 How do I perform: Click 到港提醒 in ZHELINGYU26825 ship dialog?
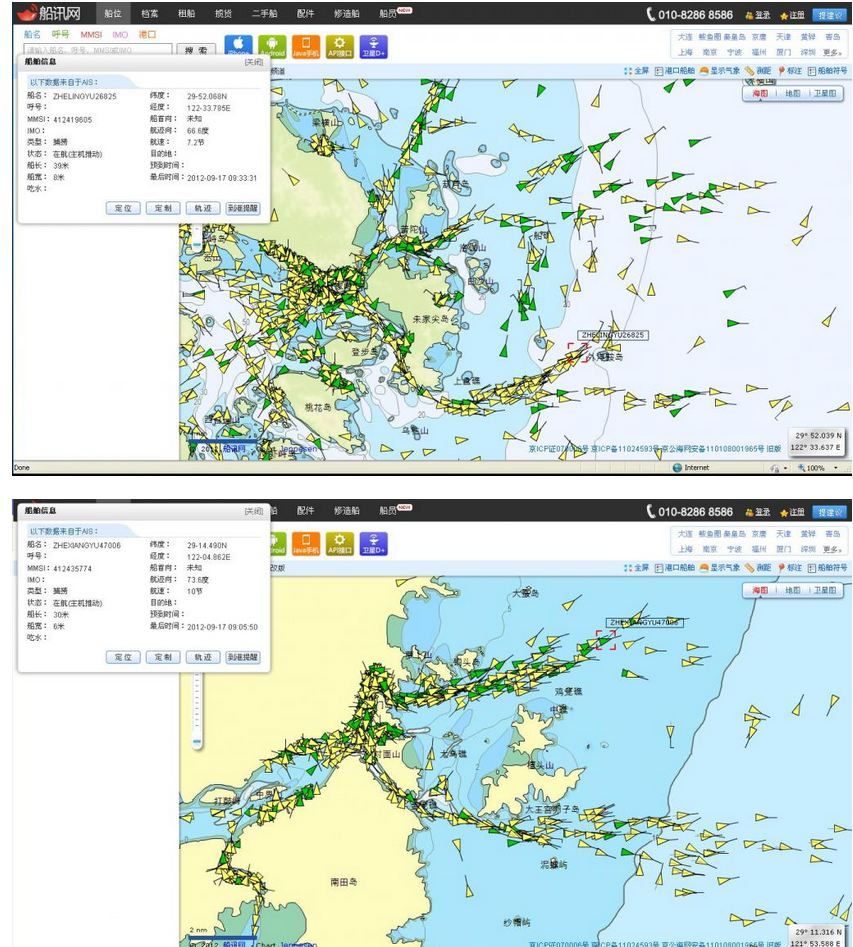(x=243, y=208)
